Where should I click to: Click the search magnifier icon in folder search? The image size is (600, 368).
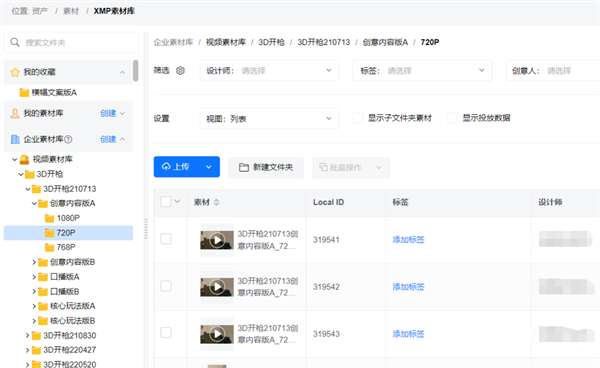(15, 42)
